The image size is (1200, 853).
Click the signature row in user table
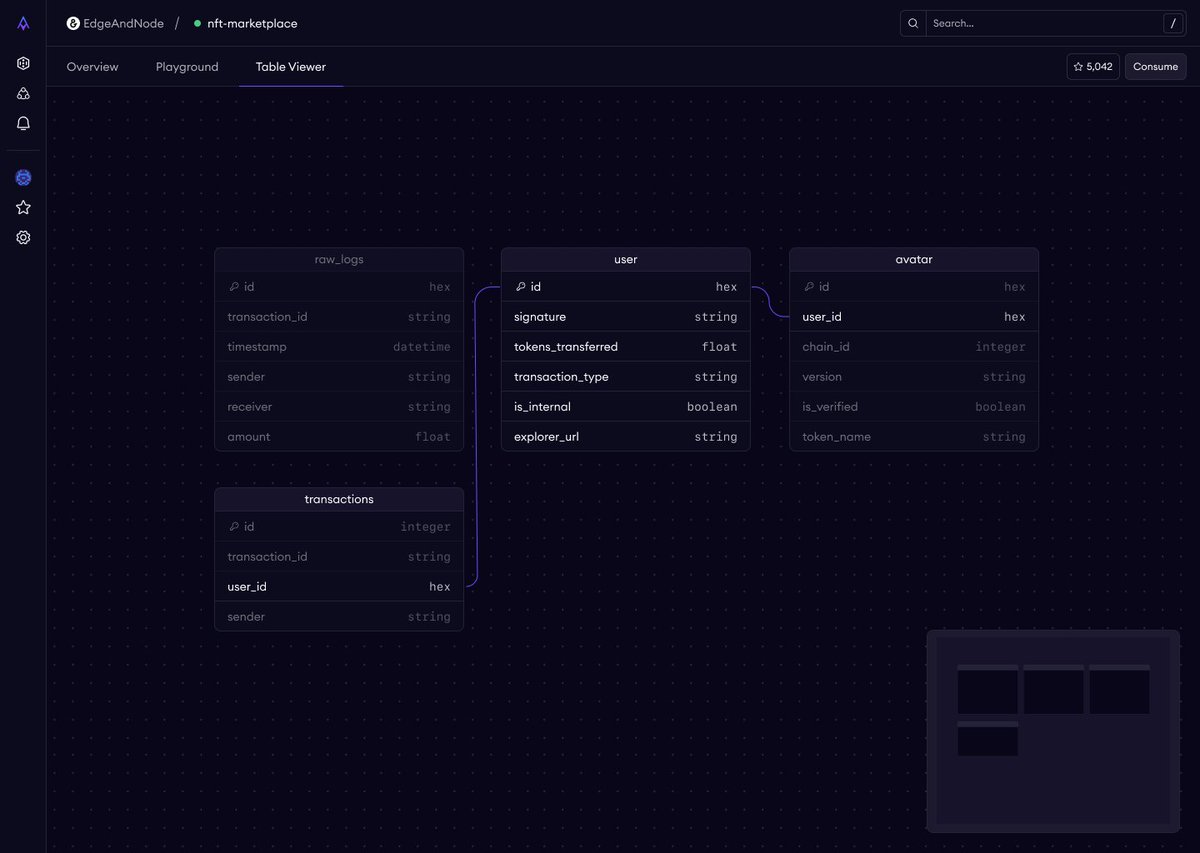coord(626,317)
